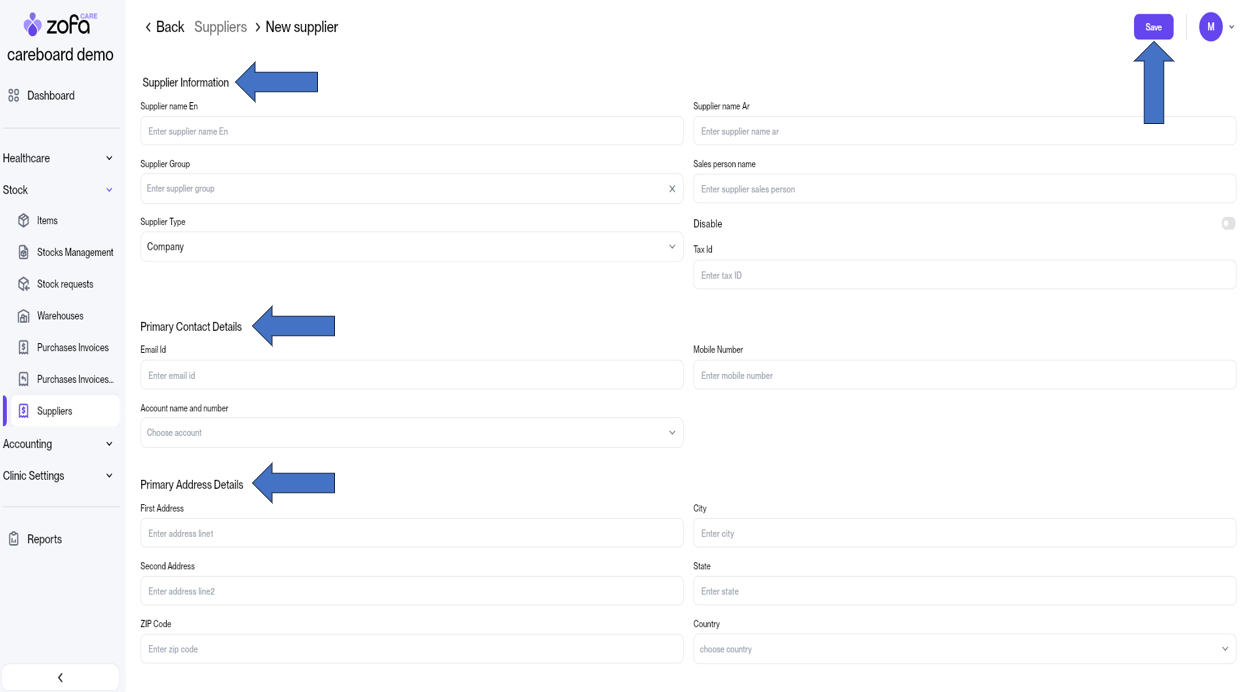The height and width of the screenshot is (692, 1243).
Task: Click the Purchases Invoices icon
Action: (24, 348)
